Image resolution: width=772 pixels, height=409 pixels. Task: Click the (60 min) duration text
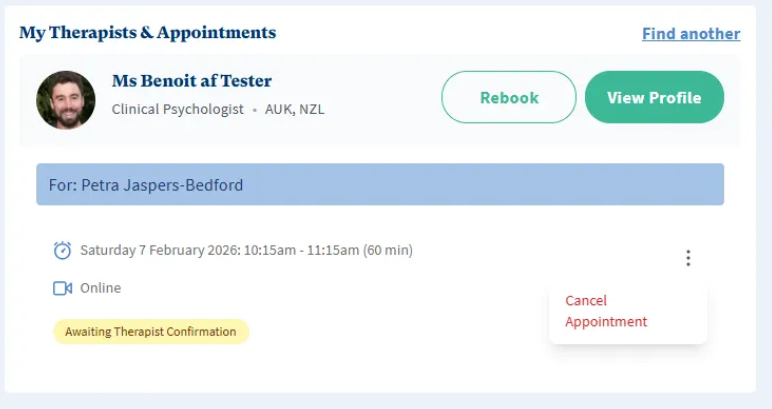(x=387, y=250)
